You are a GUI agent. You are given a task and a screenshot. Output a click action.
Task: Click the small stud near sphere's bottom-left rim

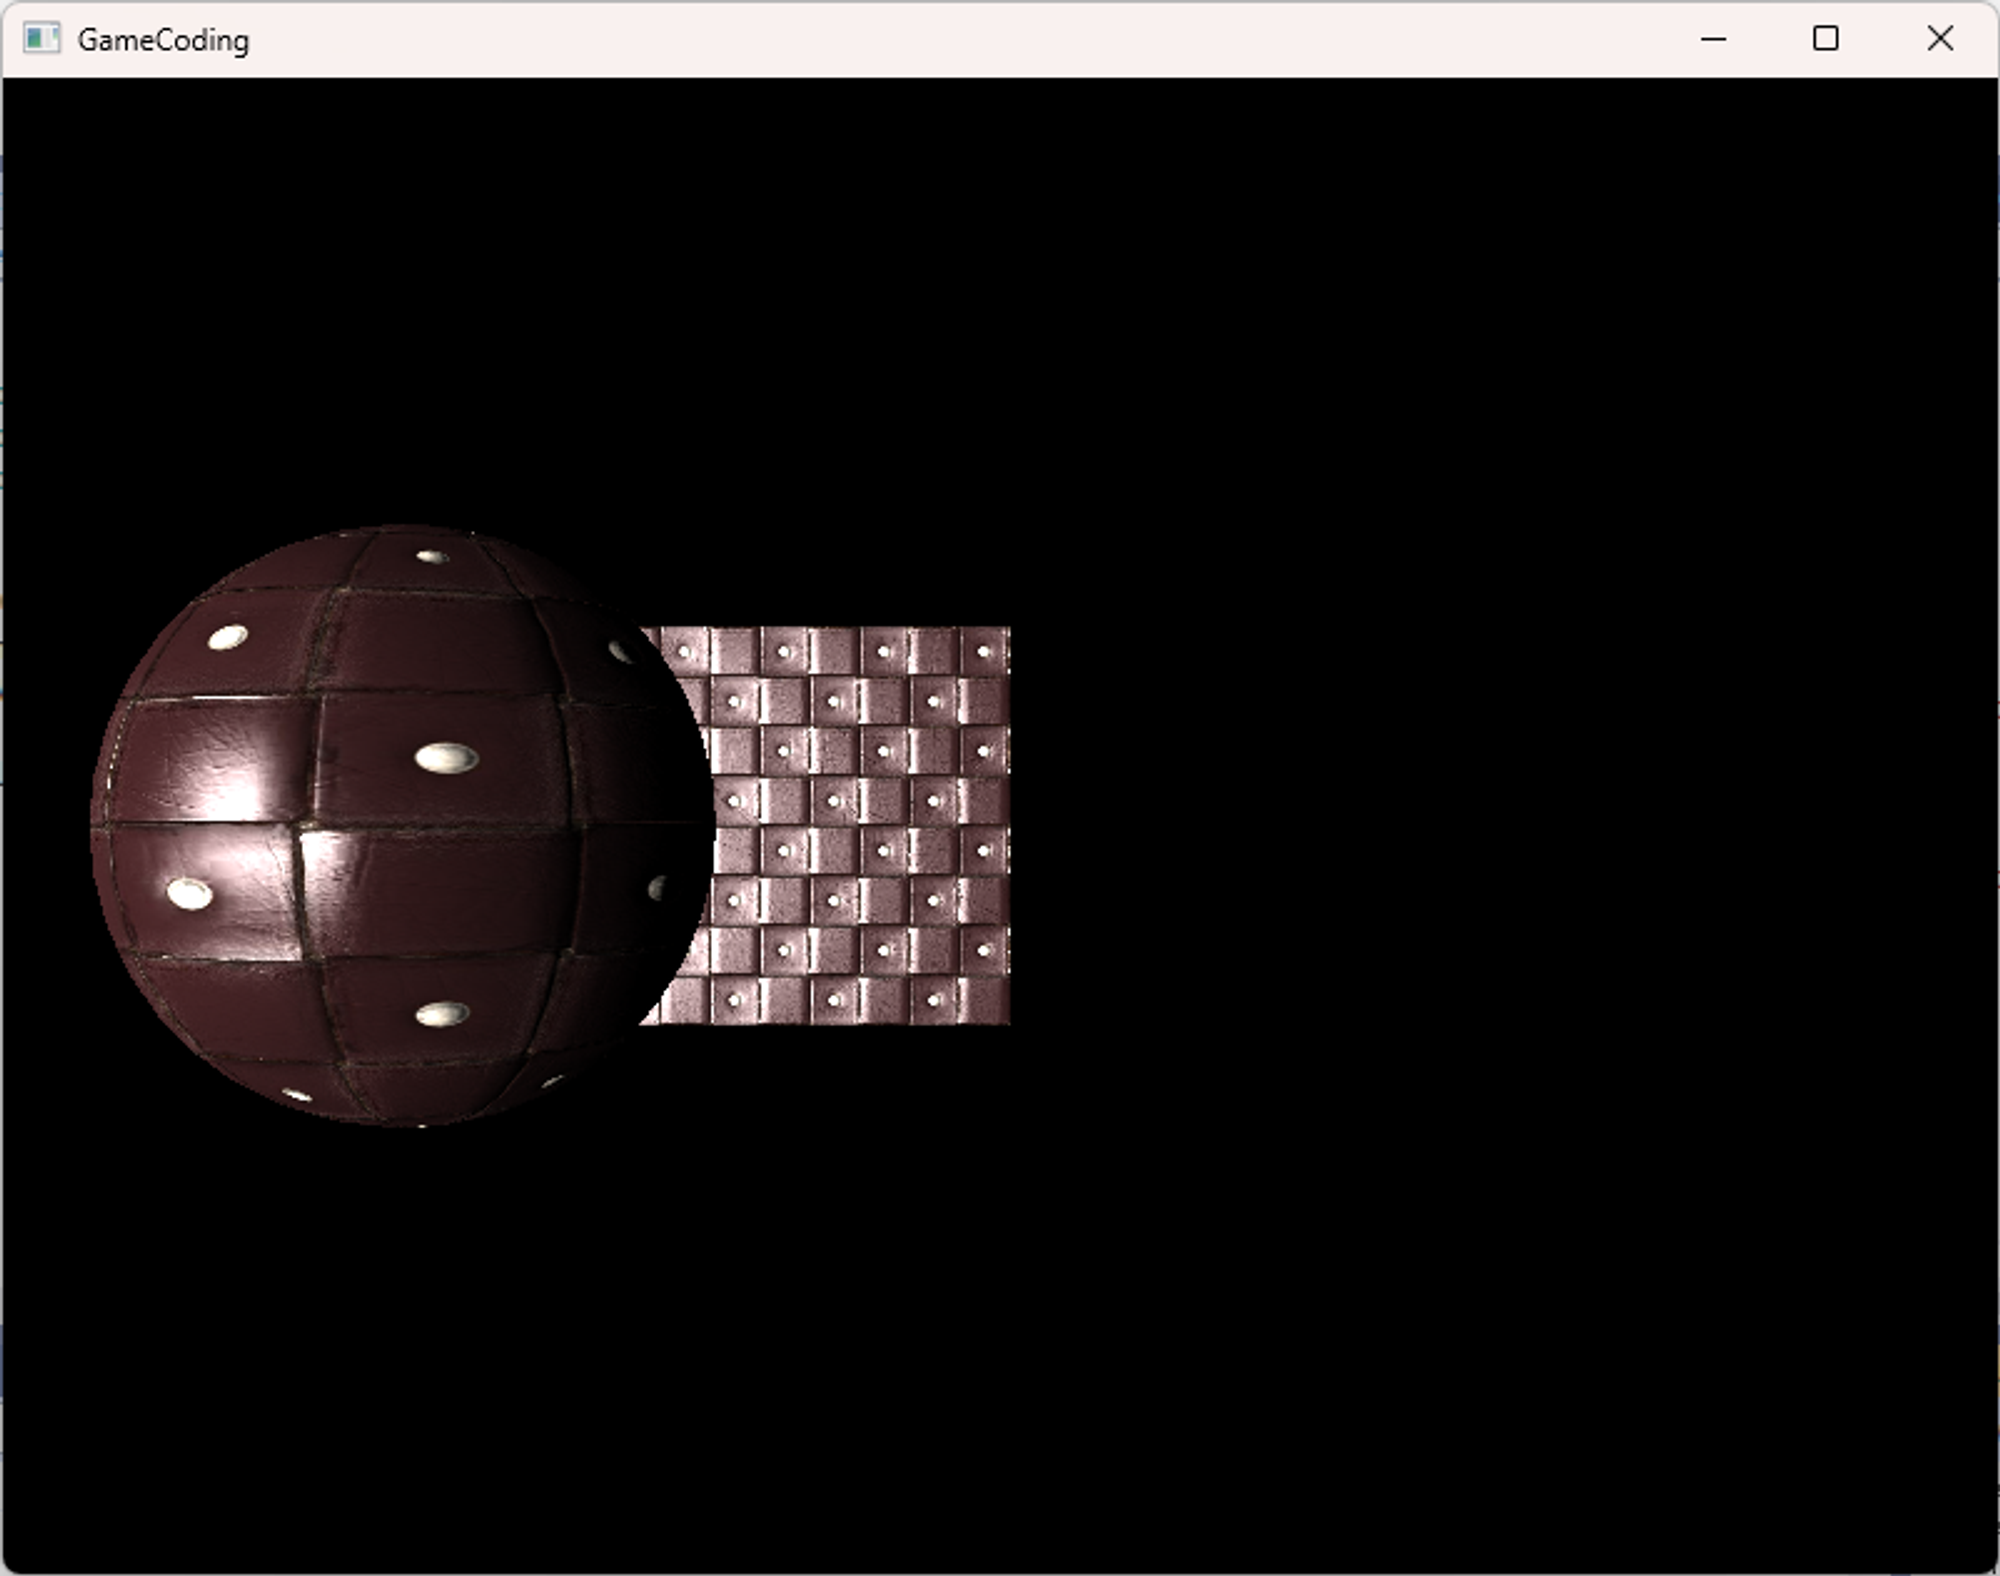(297, 1095)
